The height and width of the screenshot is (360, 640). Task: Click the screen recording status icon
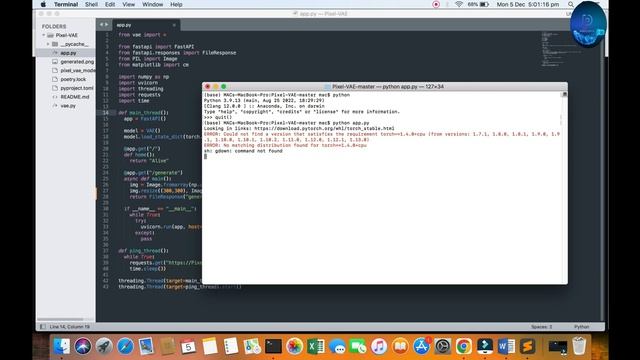point(436,4)
